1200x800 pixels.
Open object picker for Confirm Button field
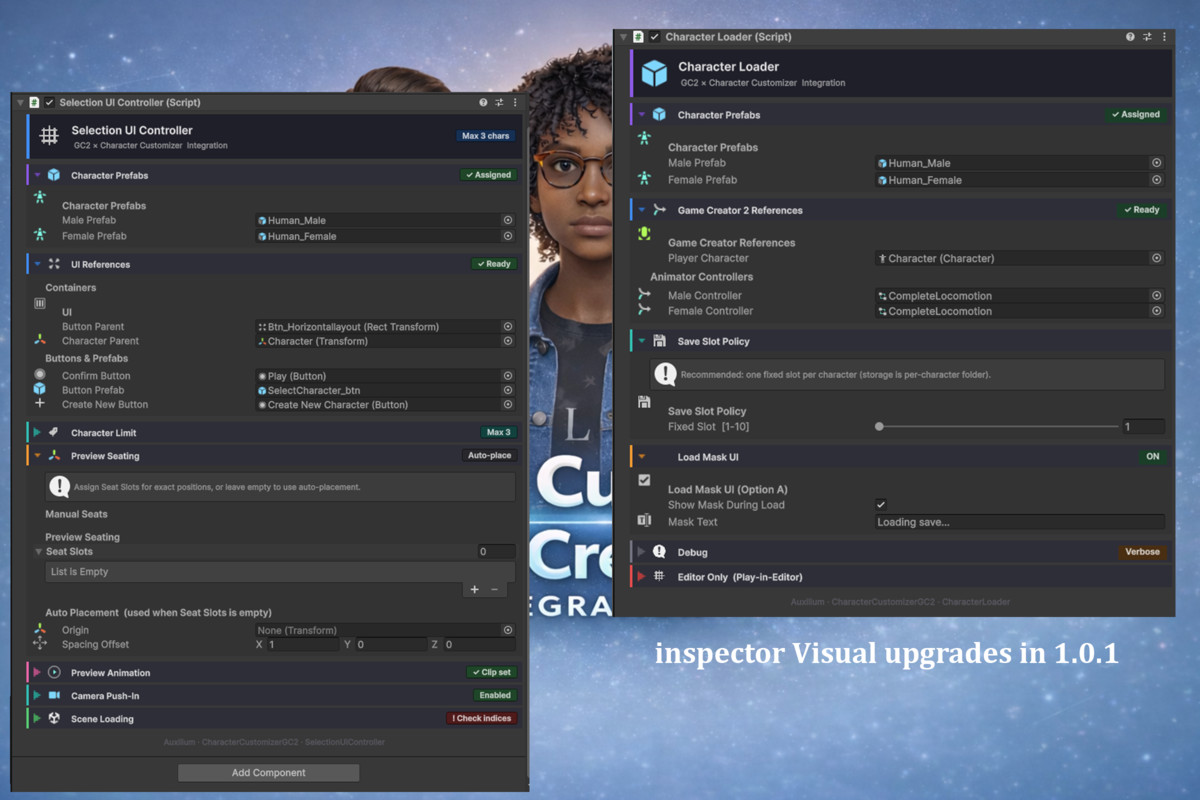coord(508,376)
